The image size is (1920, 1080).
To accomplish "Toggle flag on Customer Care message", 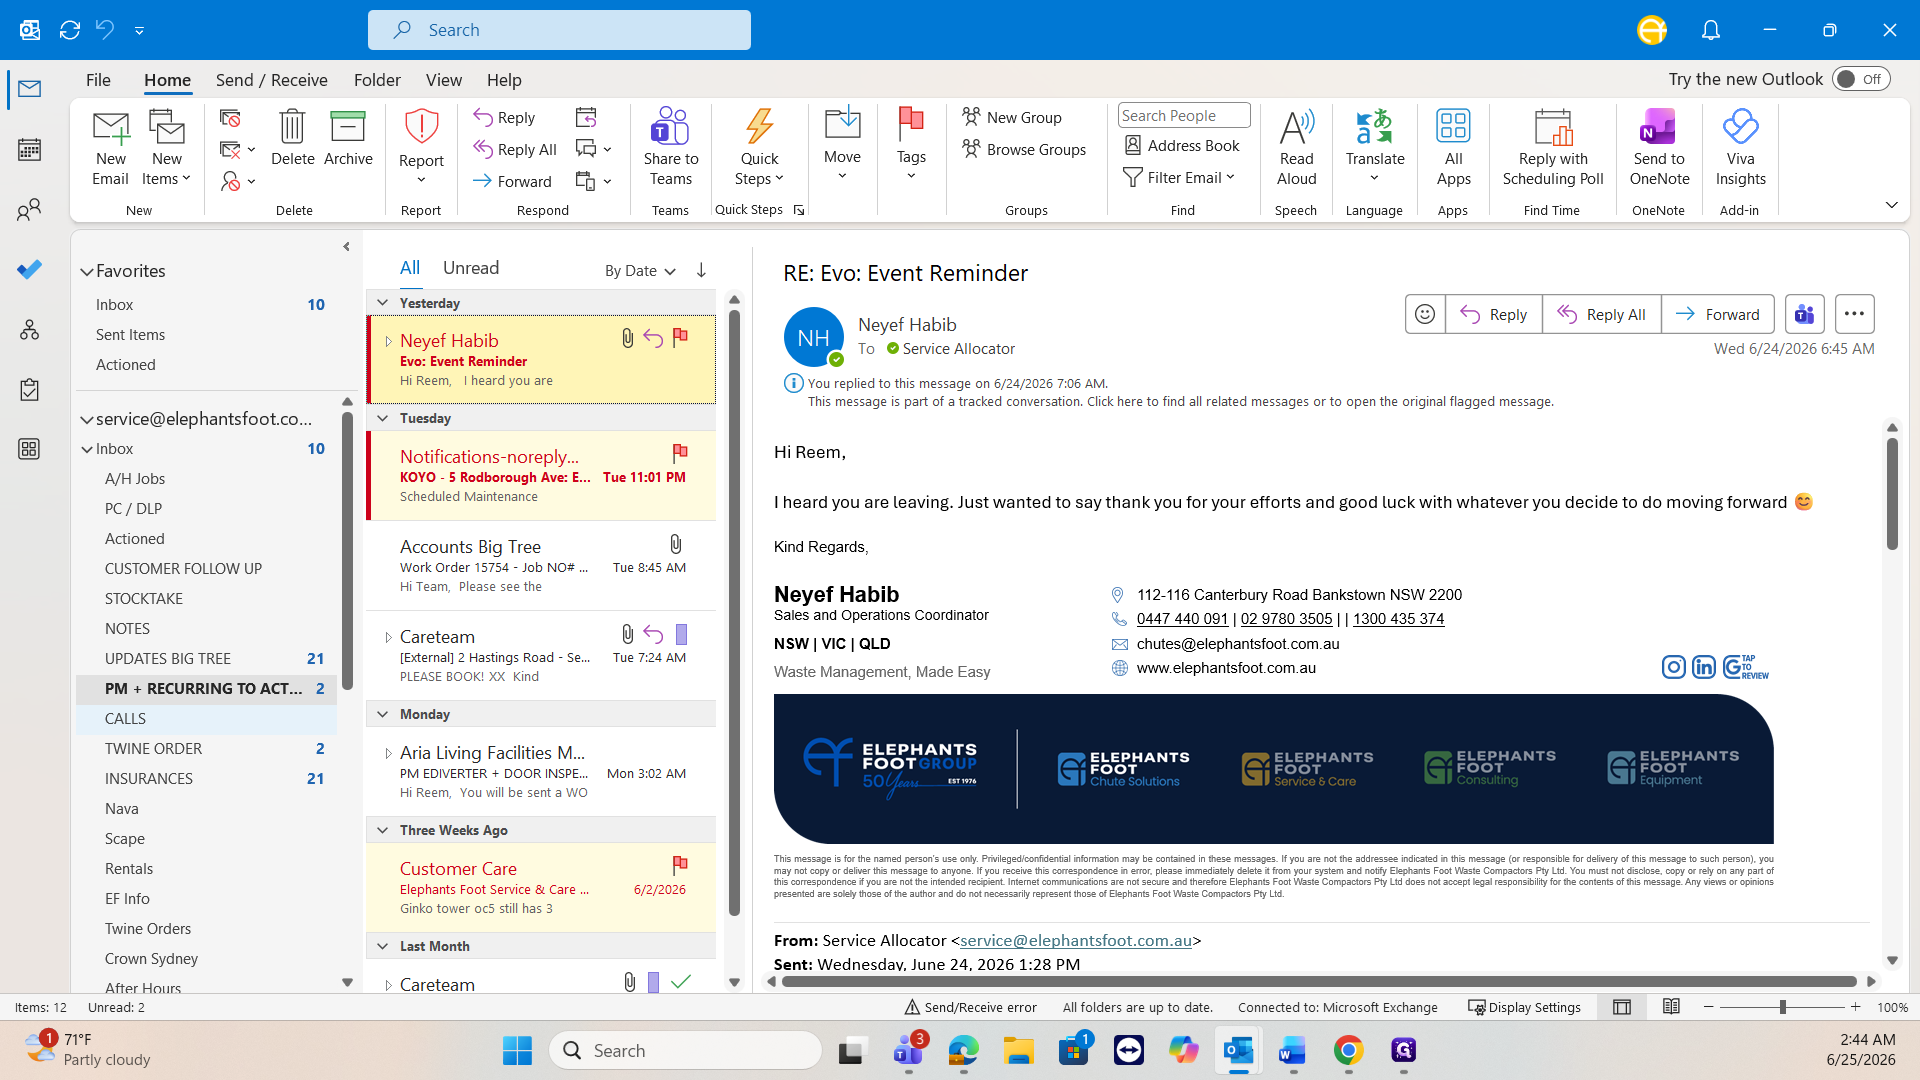I will pos(680,865).
